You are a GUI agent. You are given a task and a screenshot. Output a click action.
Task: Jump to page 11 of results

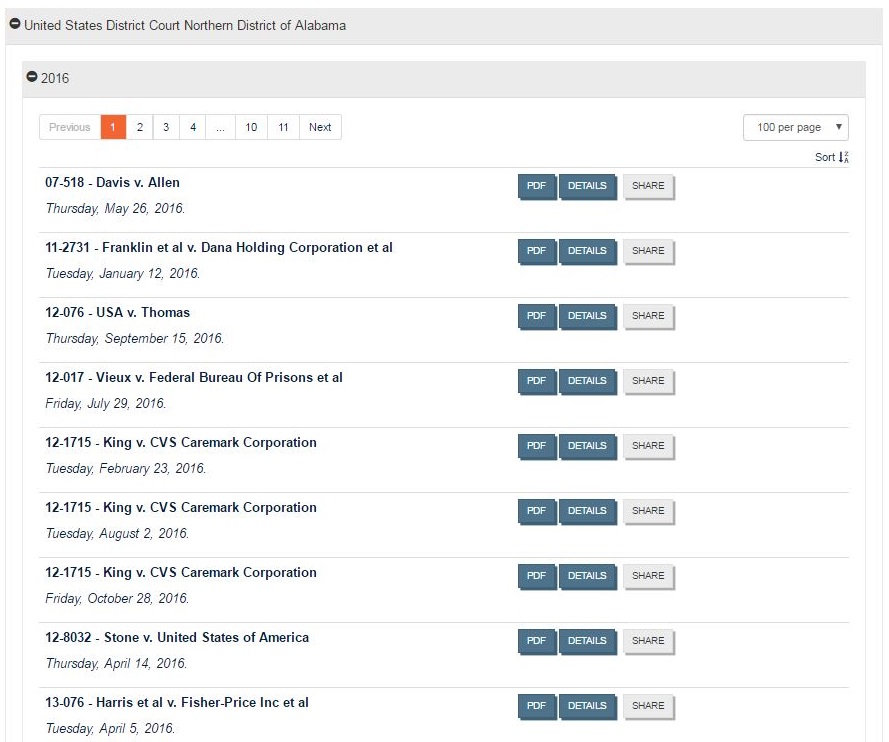pos(284,127)
